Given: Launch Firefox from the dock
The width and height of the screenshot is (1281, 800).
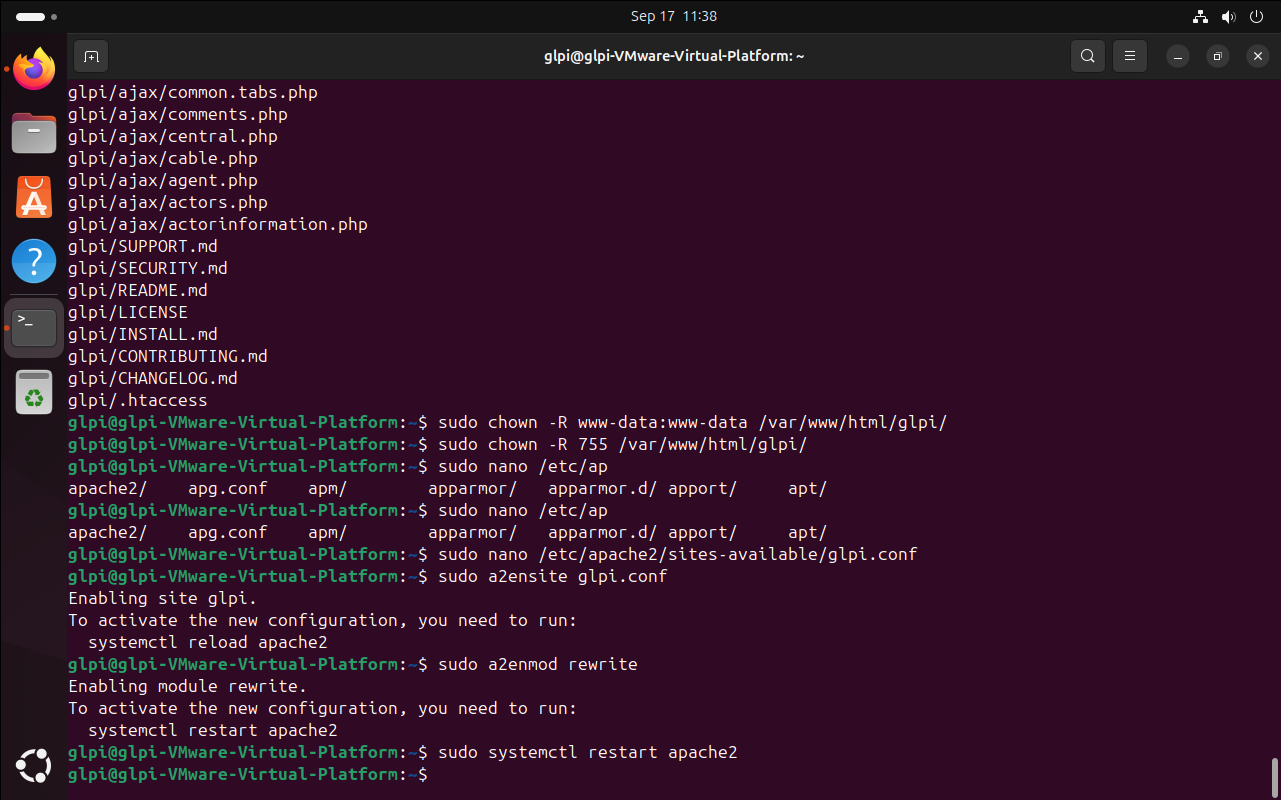Looking at the screenshot, I should 34,70.
